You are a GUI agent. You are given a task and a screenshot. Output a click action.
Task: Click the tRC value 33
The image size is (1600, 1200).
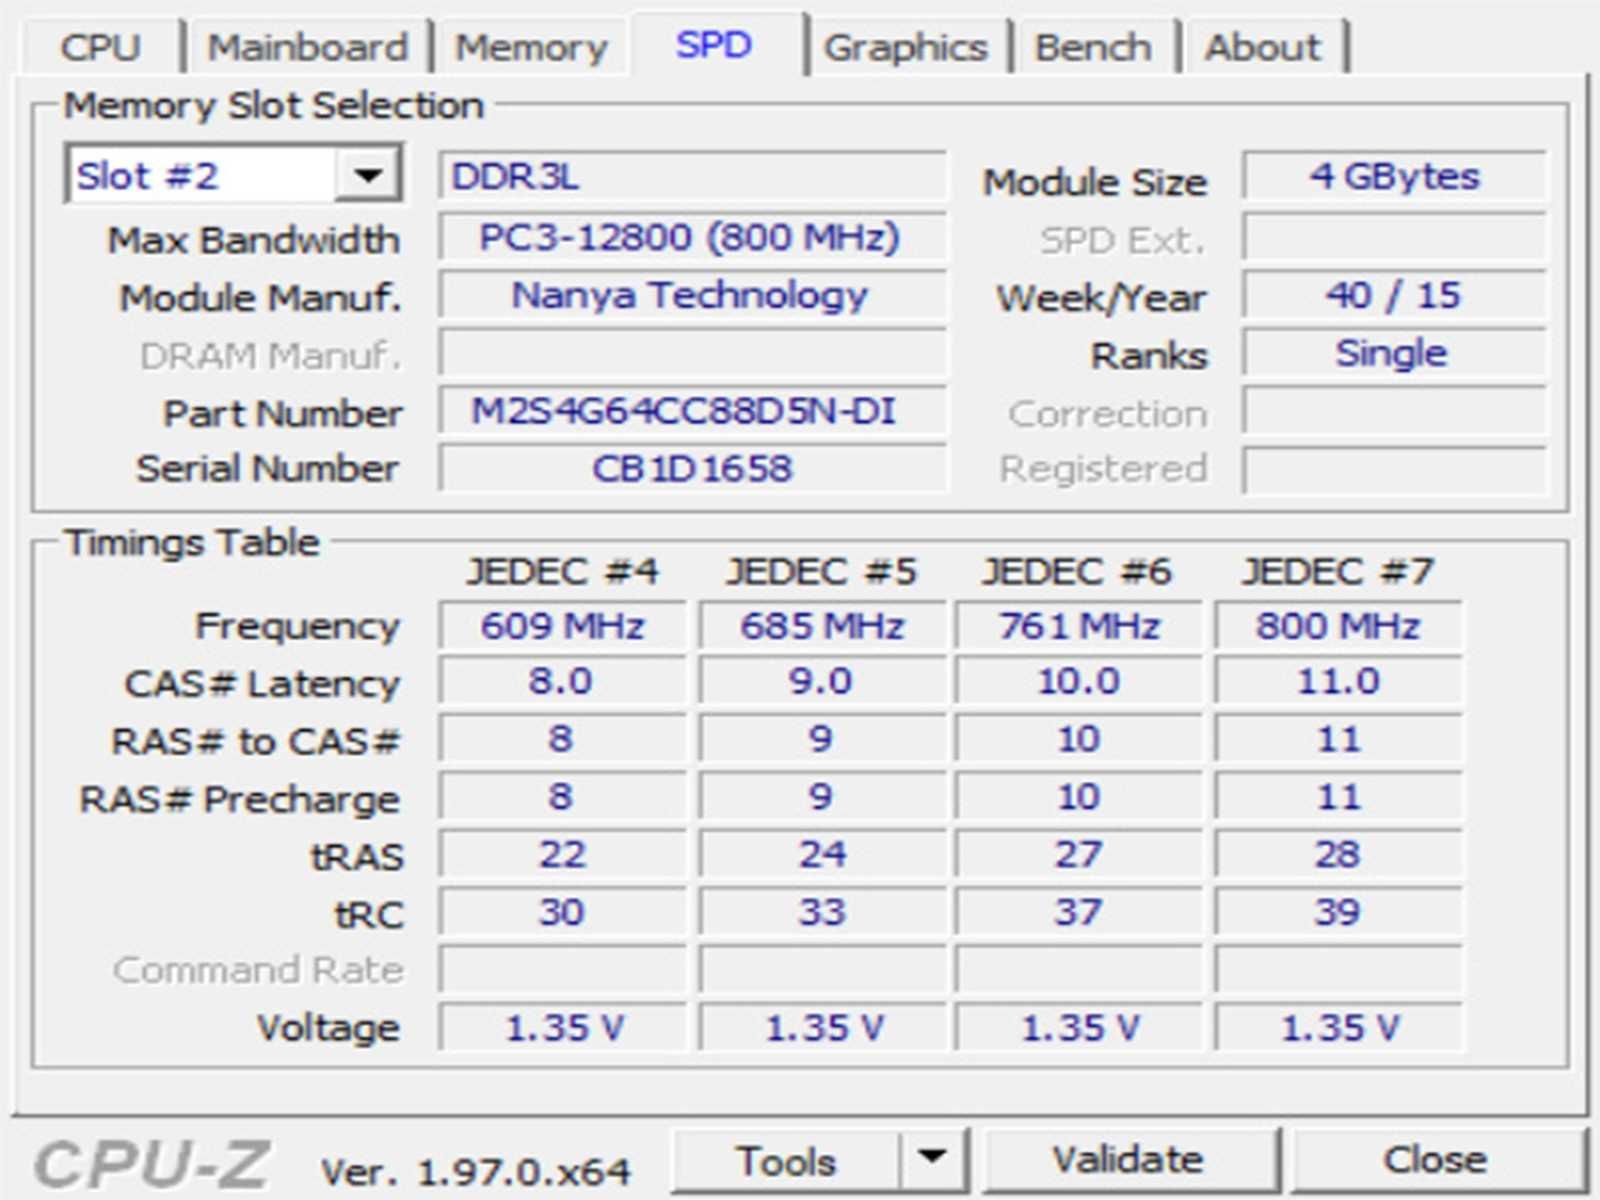[x=822, y=912]
